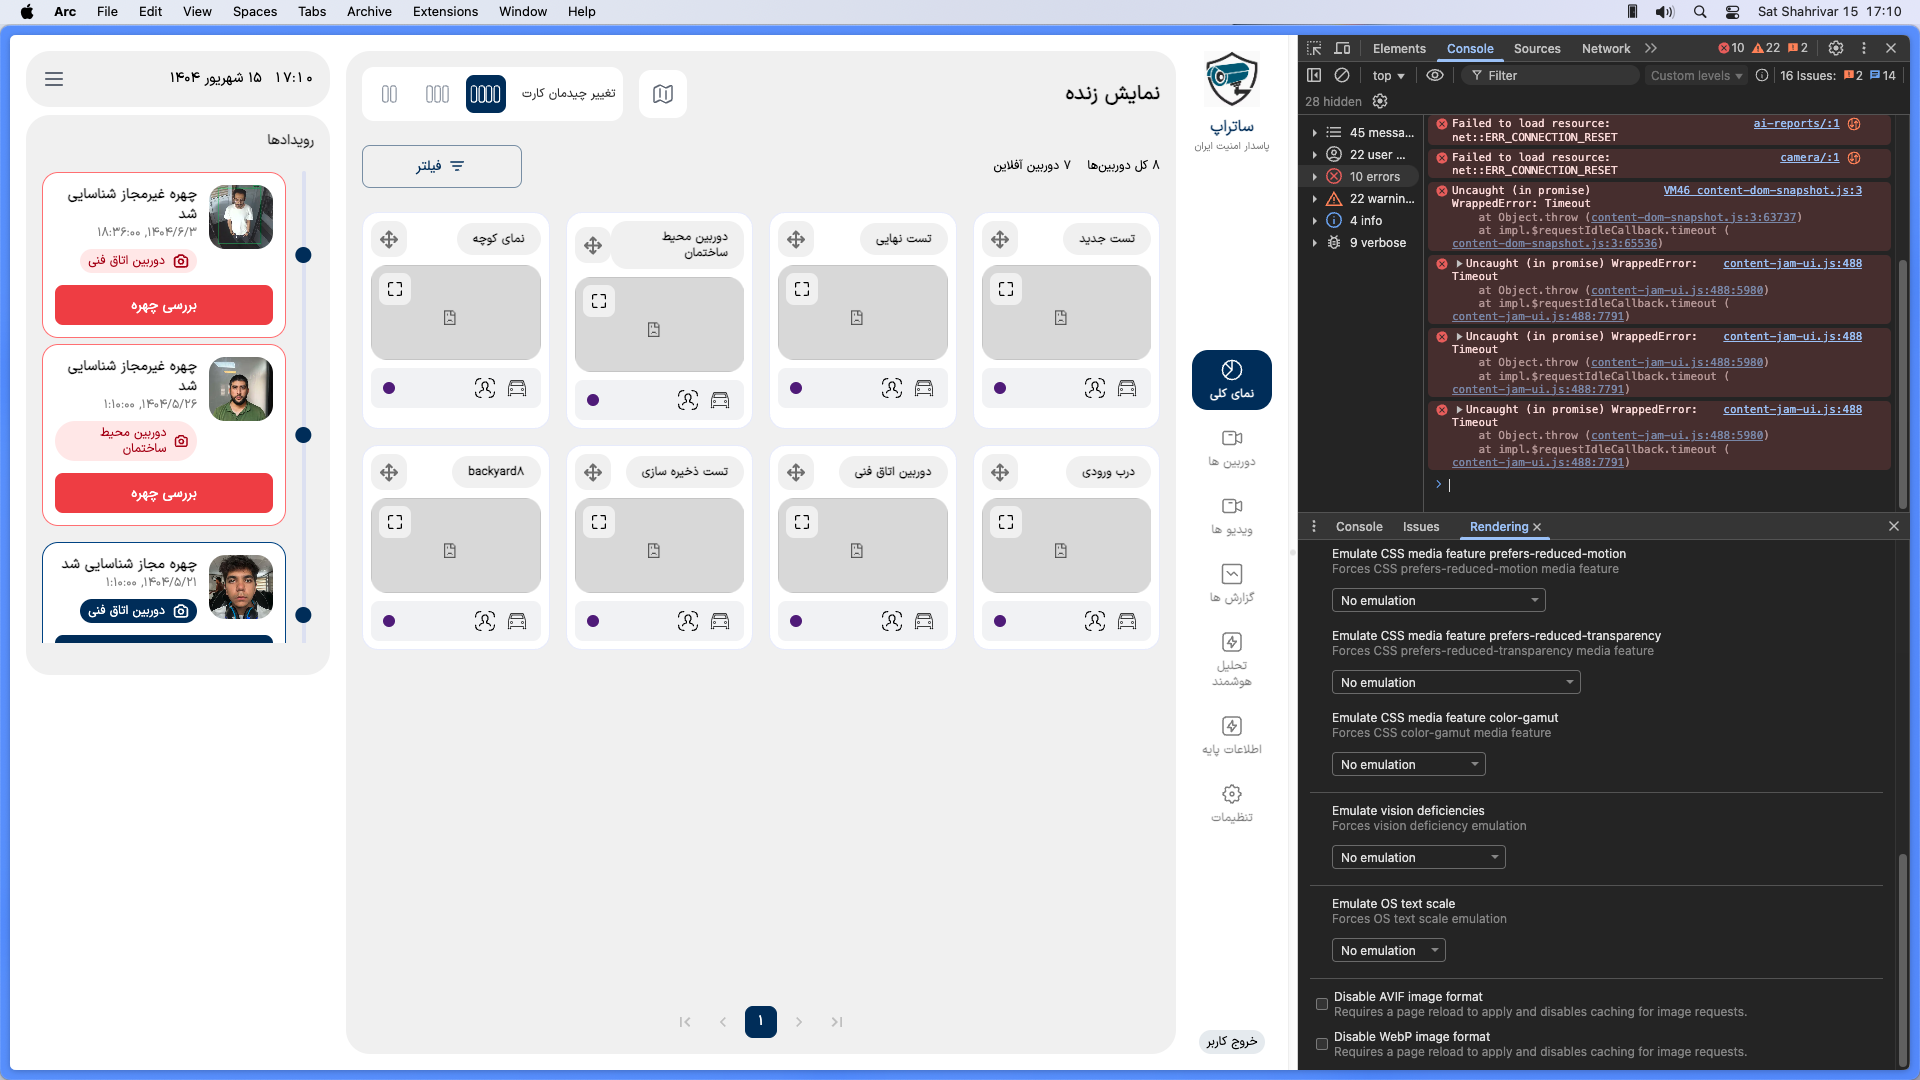The image size is (1920, 1080).
Task: Click the clear console icon in DevTools
Action: pyautogui.click(x=1342, y=75)
